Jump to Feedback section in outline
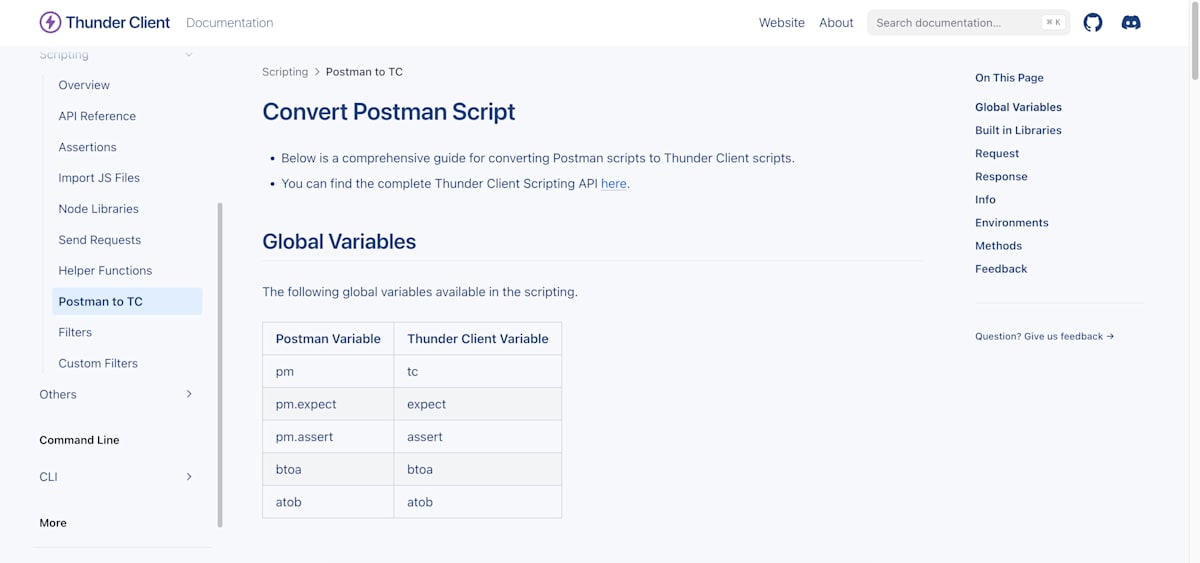Image resolution: width=1200 pixels, height=563 pixels. (1001, 268)
